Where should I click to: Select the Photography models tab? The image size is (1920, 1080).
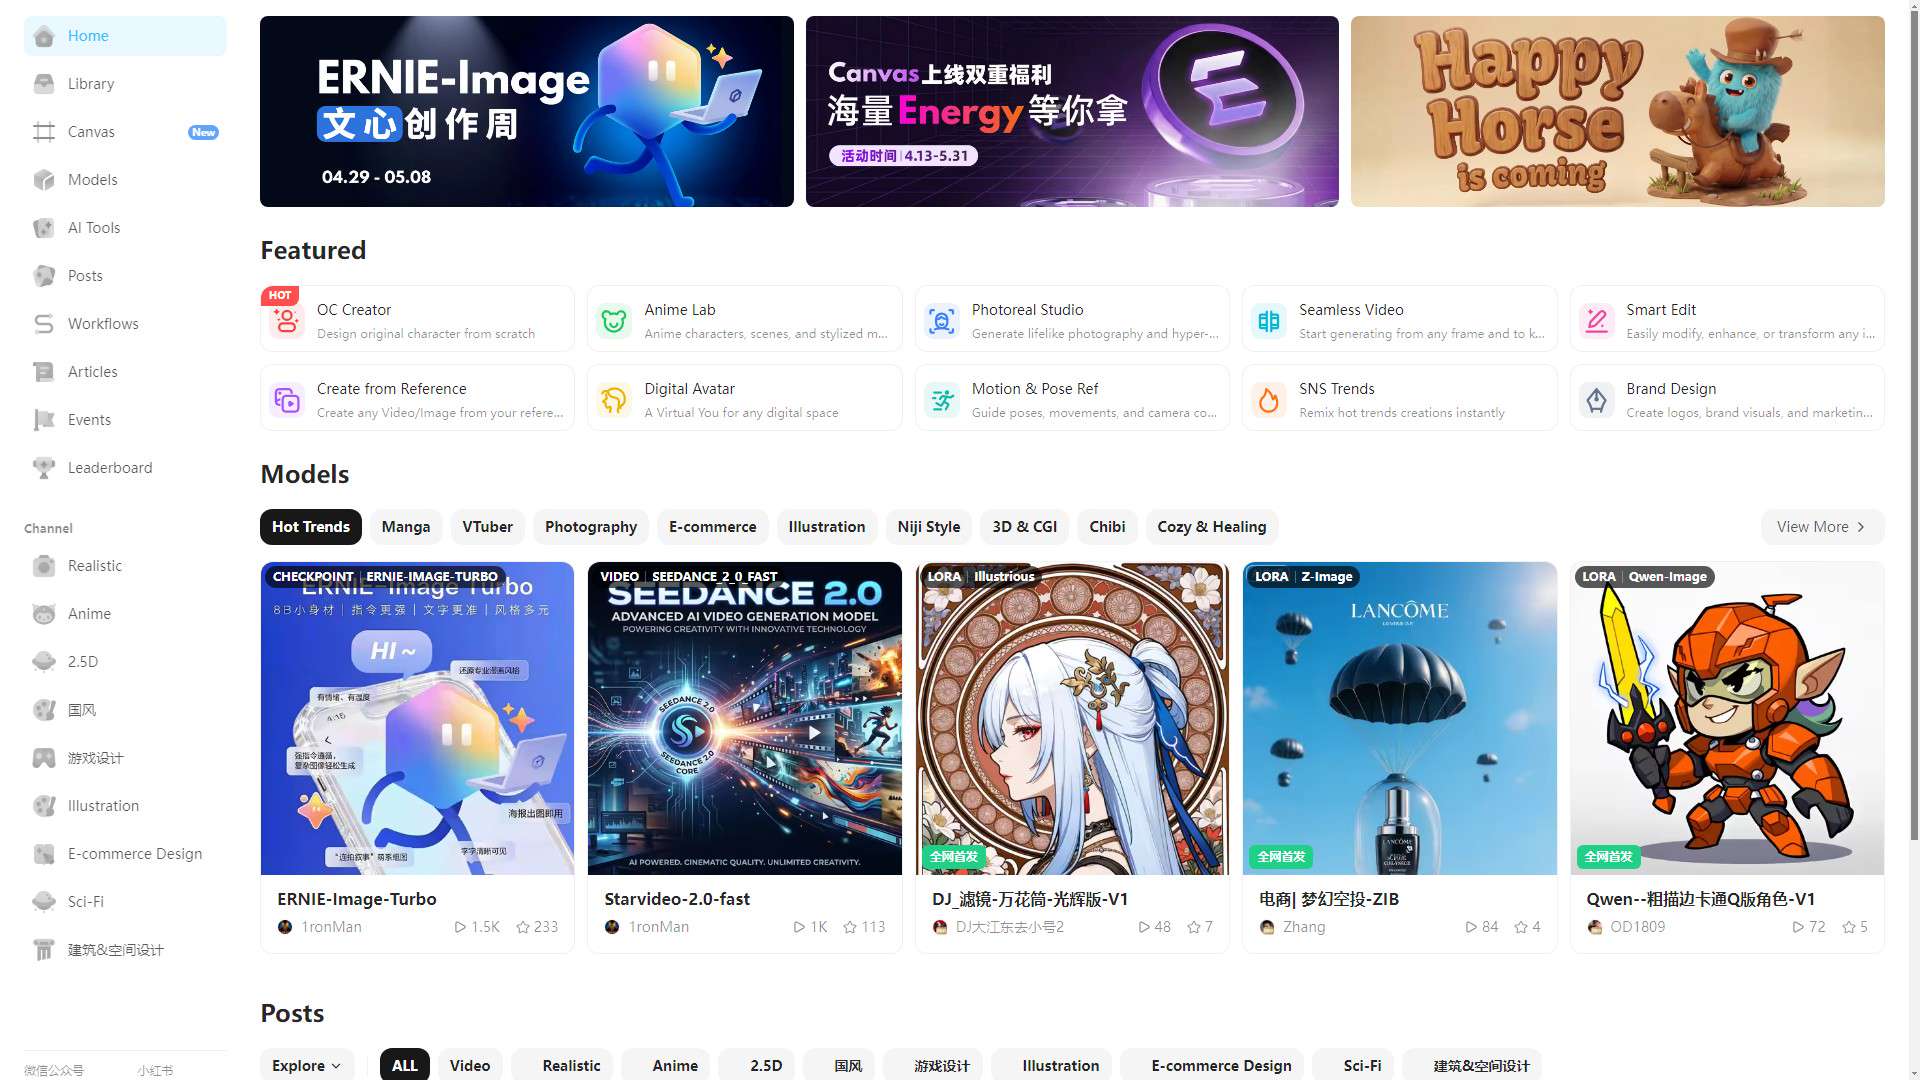click(x=591, y=527)
